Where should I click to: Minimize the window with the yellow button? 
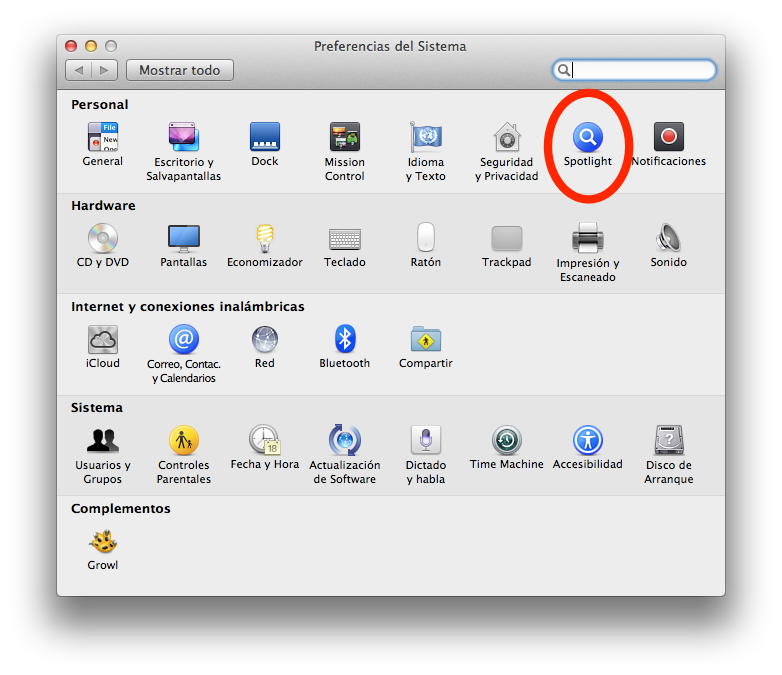[91, 46]
